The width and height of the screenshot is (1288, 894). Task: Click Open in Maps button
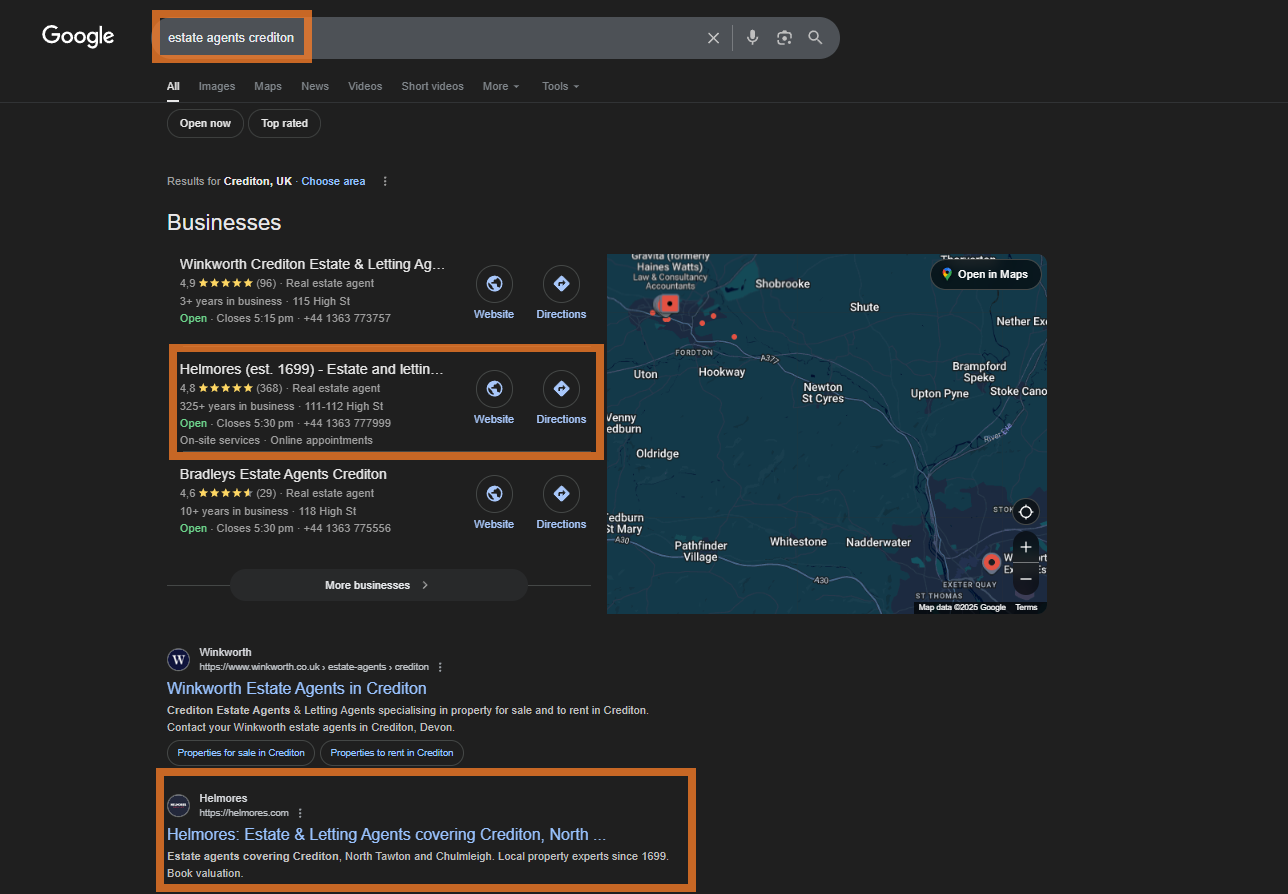point(985,274)
